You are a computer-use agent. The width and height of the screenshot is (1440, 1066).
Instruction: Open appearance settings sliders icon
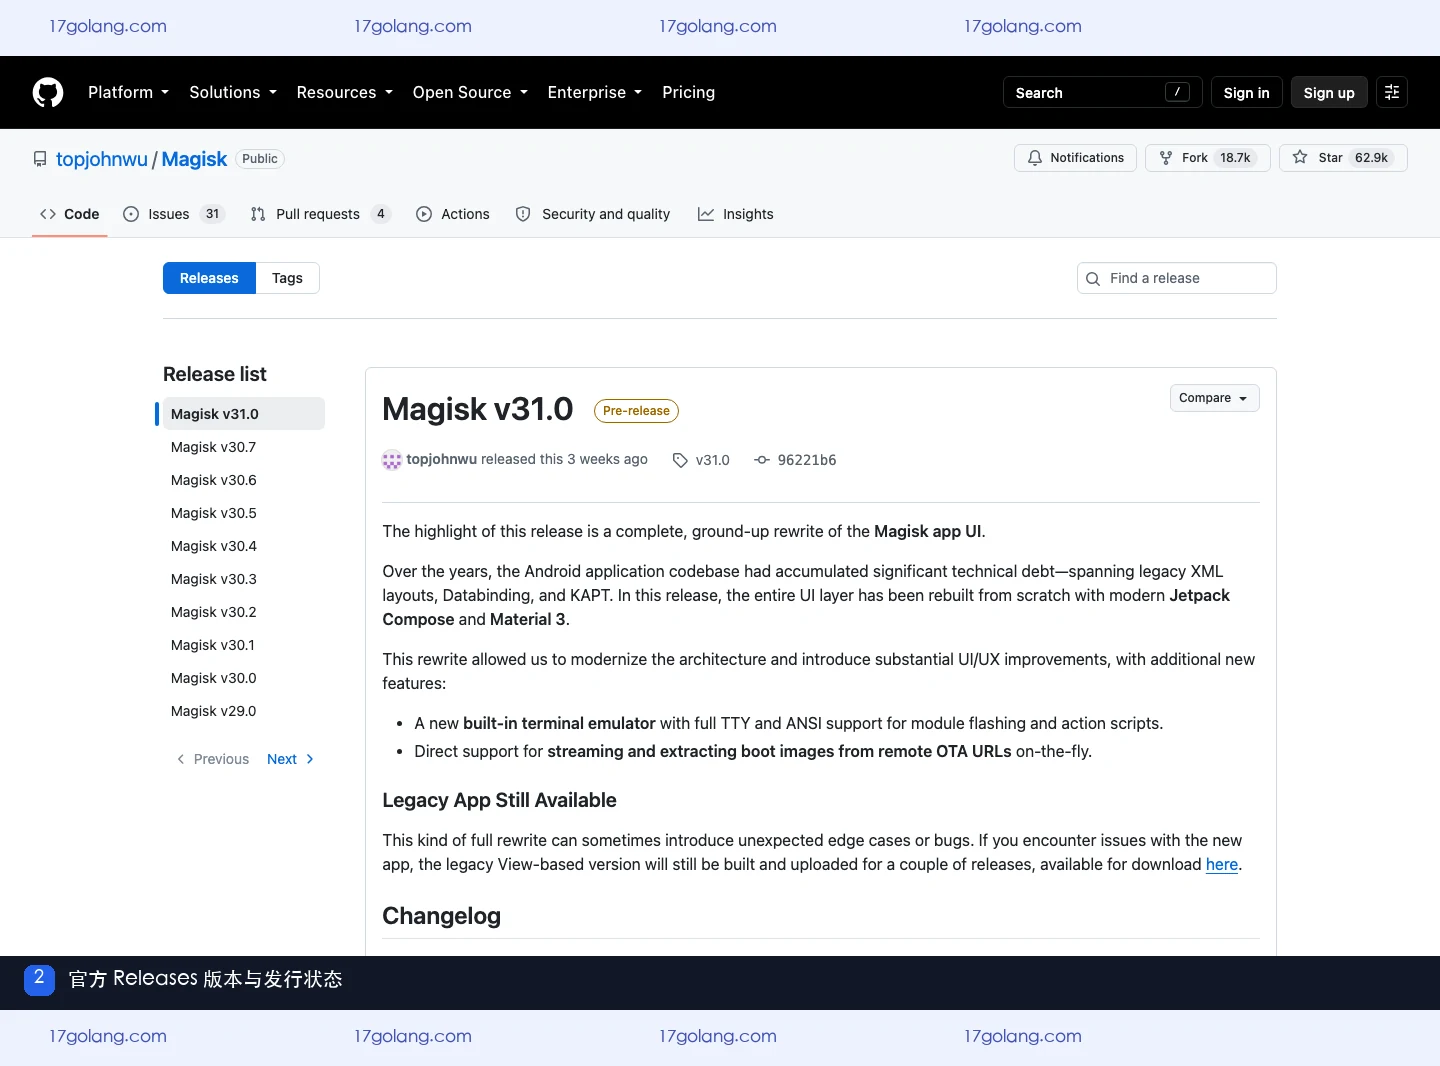(1391, 92)
